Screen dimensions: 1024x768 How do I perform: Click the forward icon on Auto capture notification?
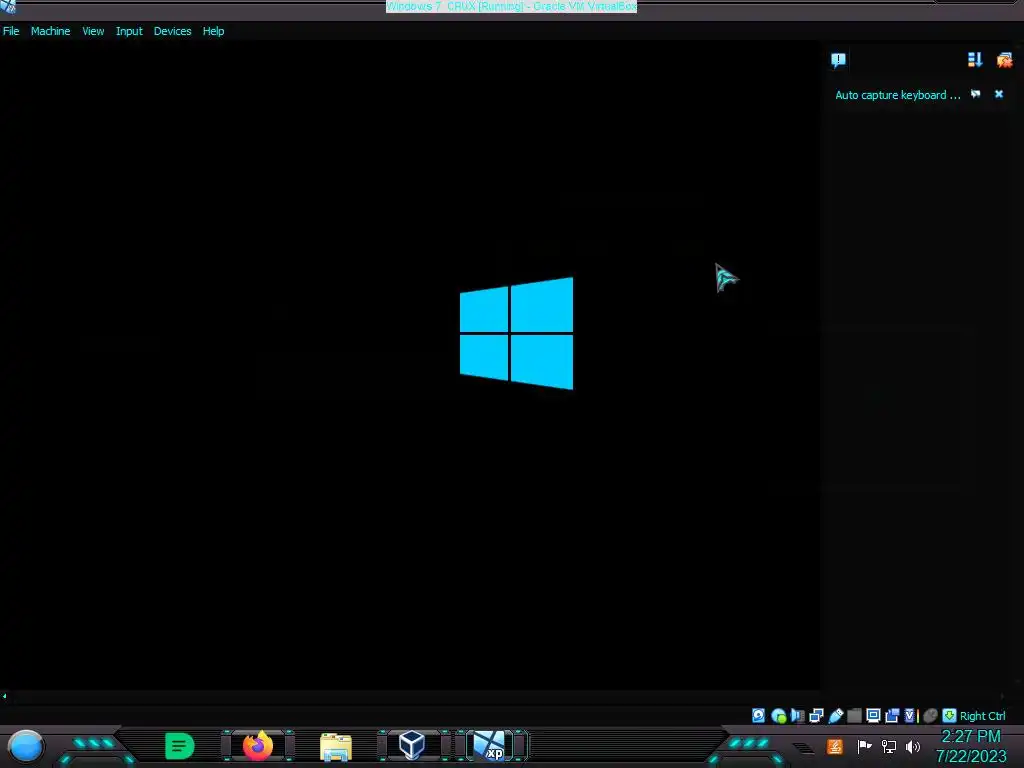(976, 94)
